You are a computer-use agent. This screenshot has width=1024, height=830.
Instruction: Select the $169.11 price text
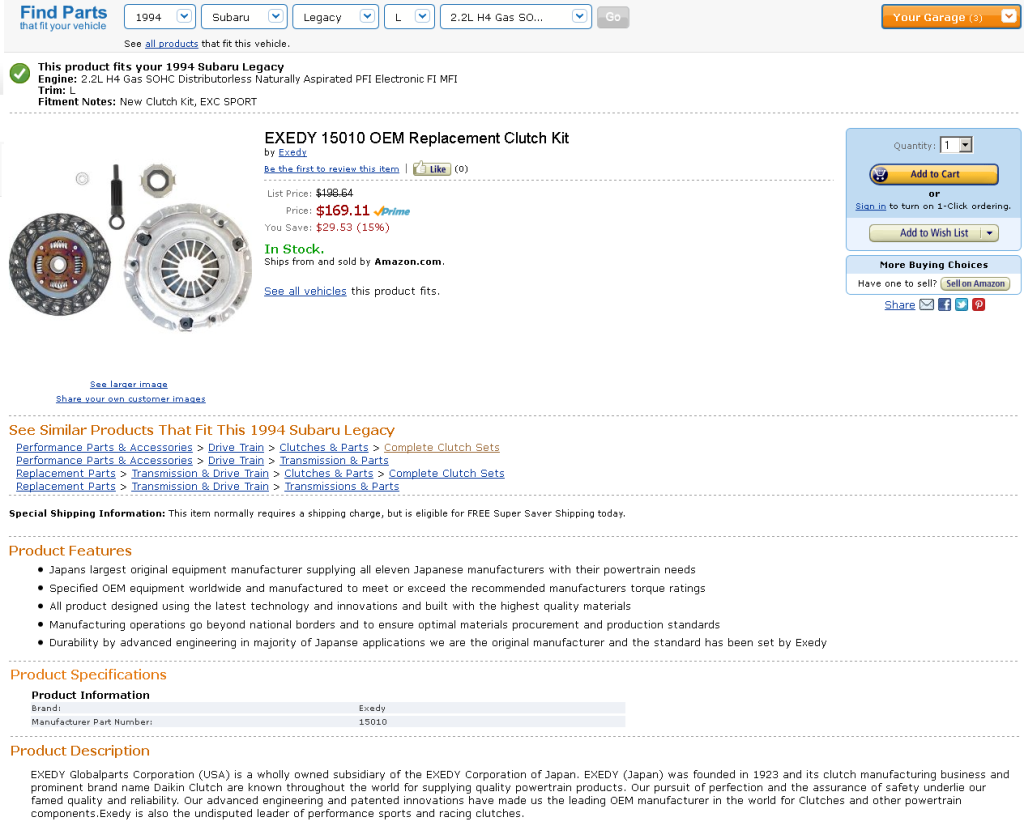[343, 211]
